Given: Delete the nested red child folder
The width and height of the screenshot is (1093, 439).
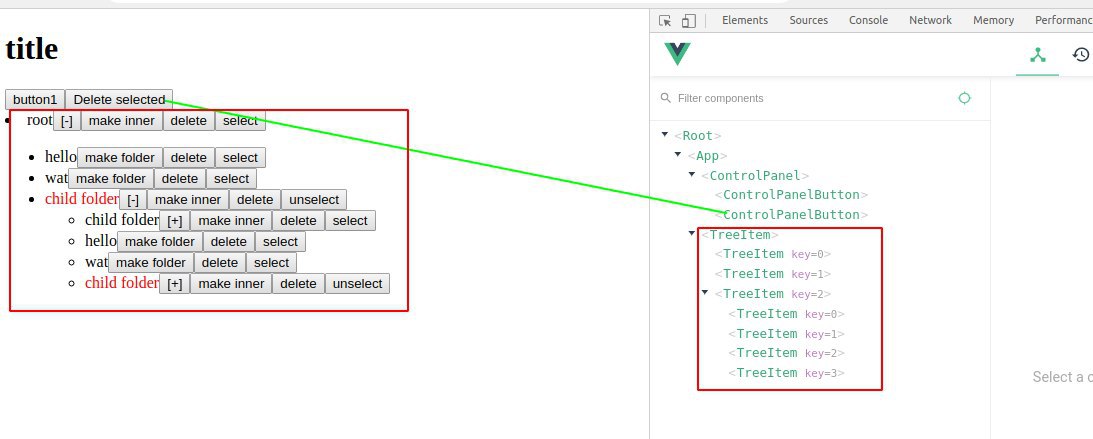Looking at the screenshot, I should pos(298,284).
